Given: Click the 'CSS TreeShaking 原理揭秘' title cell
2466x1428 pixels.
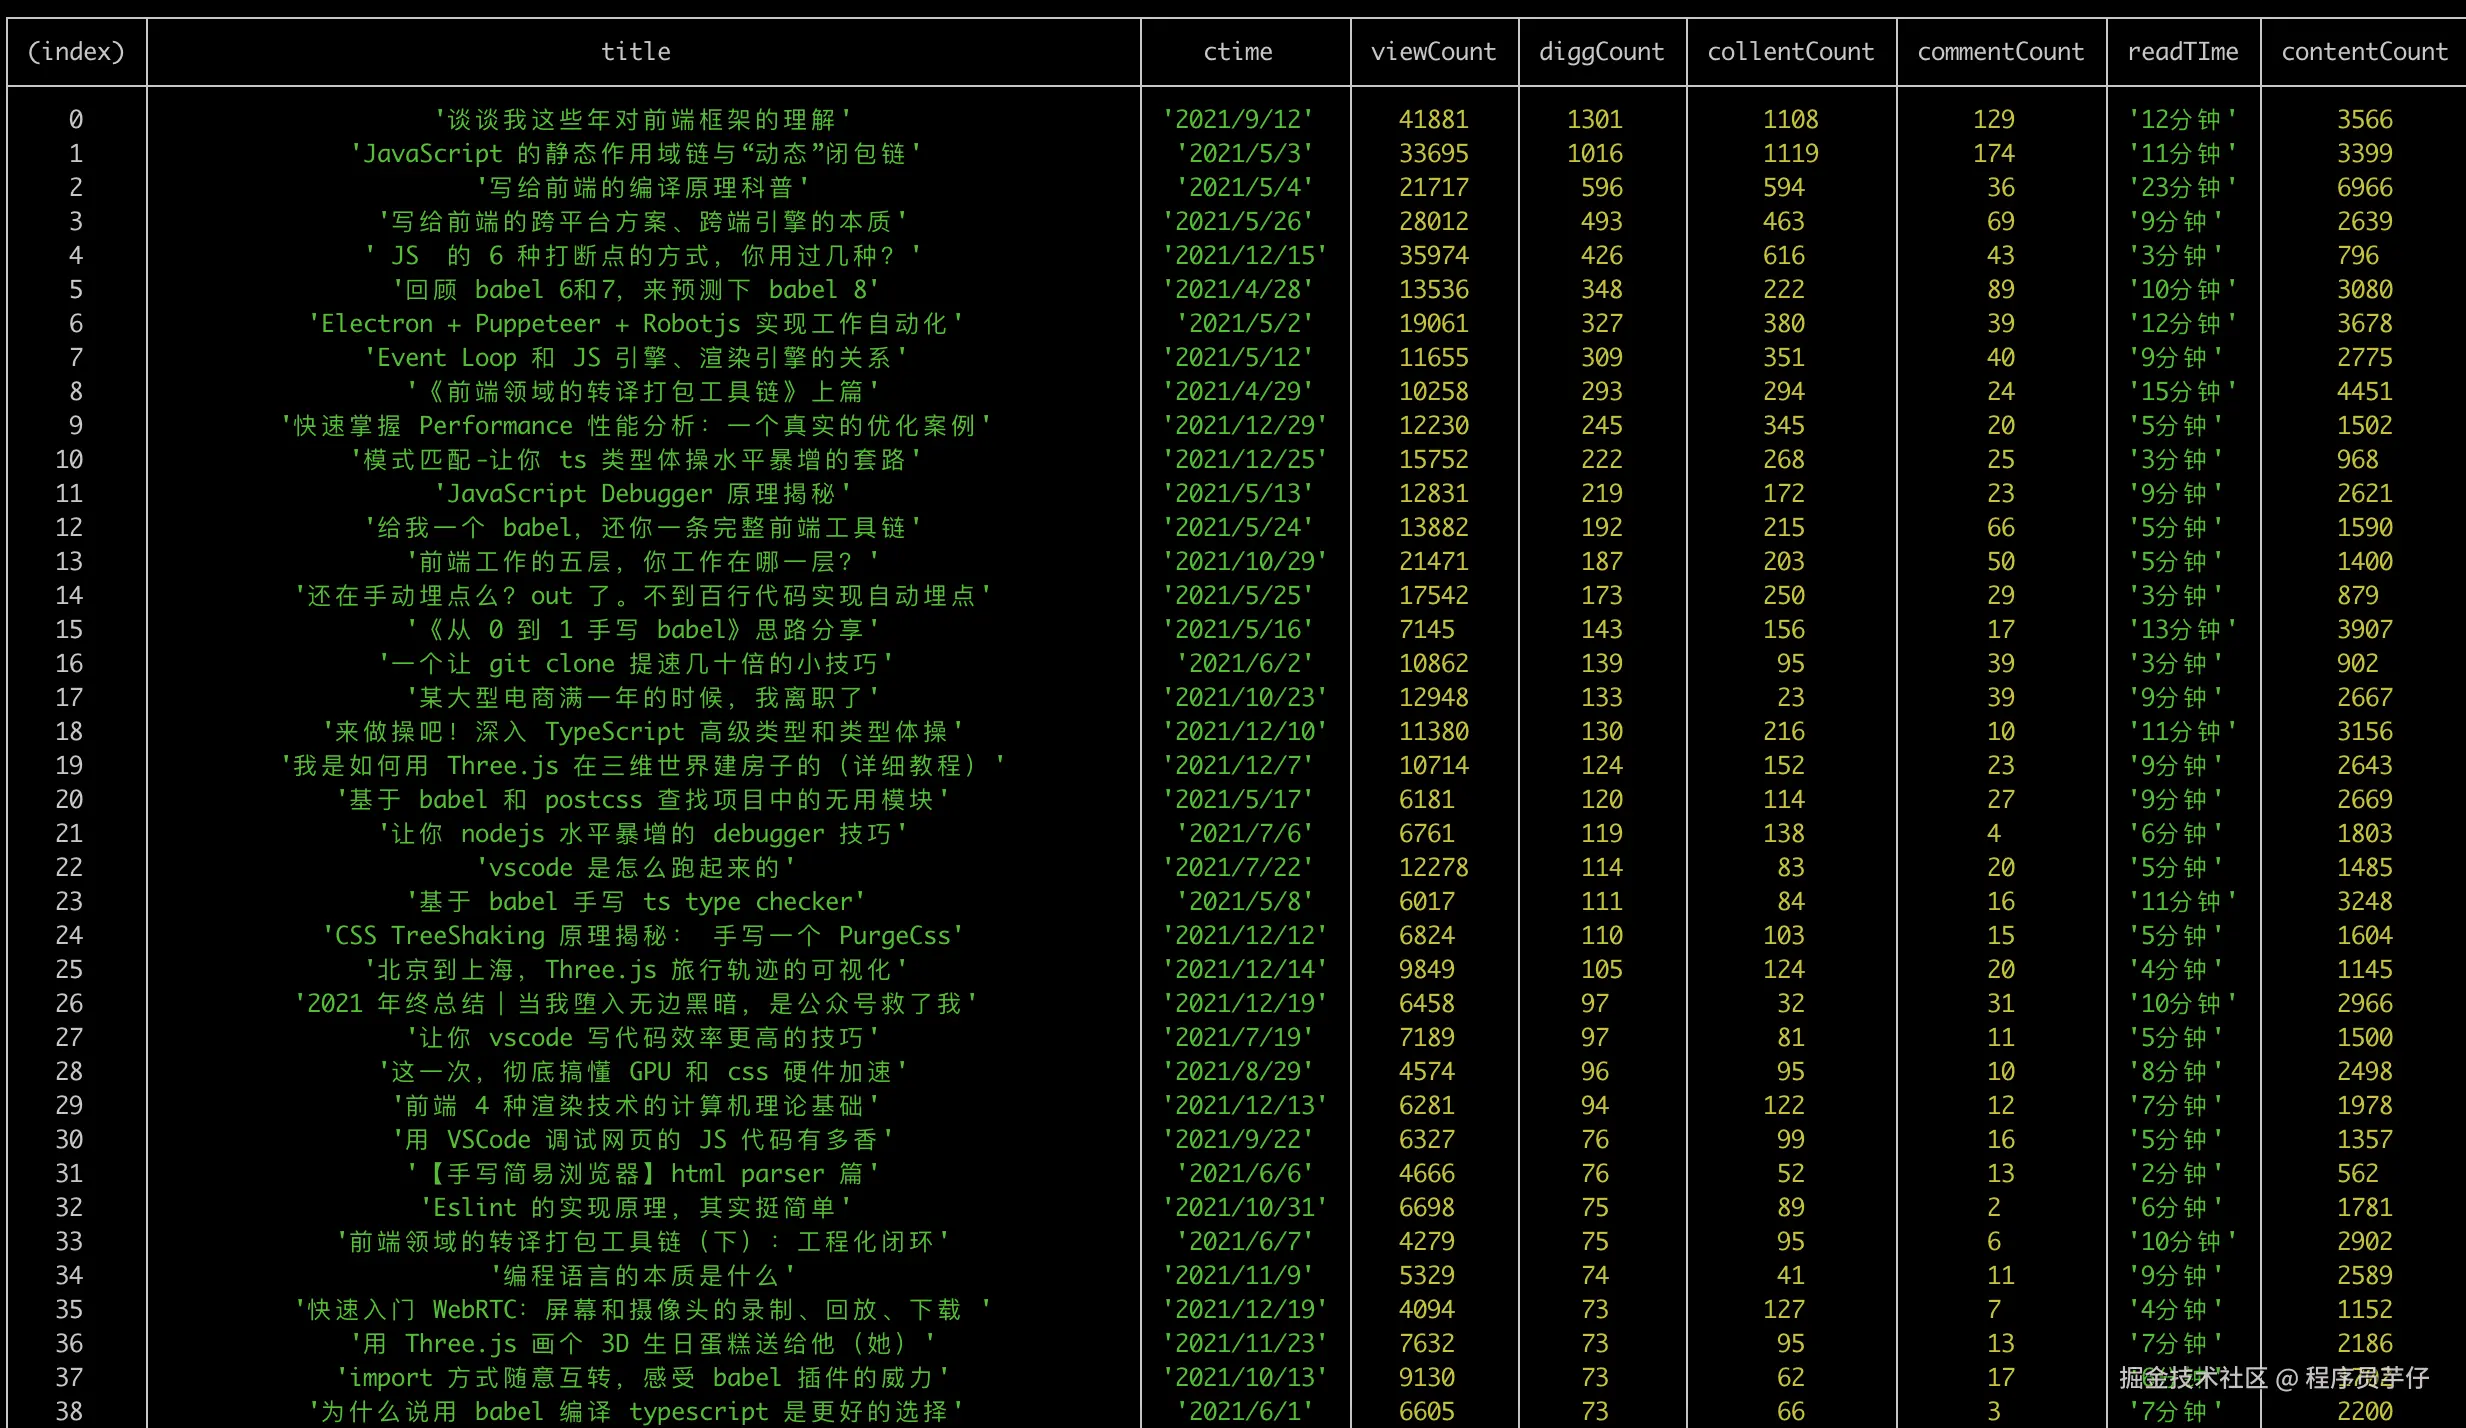Looking at the screenshot, I should click(643, 936).
